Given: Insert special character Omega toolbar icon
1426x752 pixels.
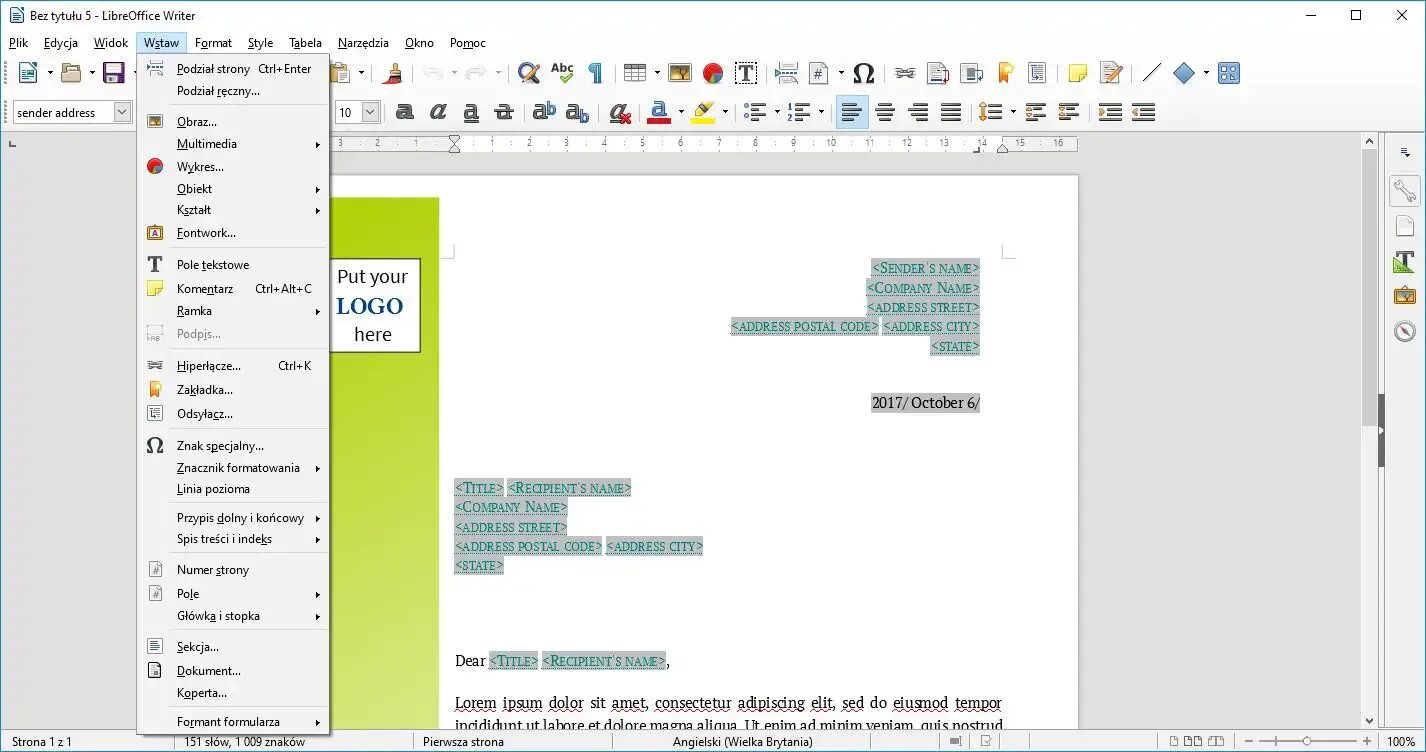Looking at the screenshot, I should (x=864, y=73).
